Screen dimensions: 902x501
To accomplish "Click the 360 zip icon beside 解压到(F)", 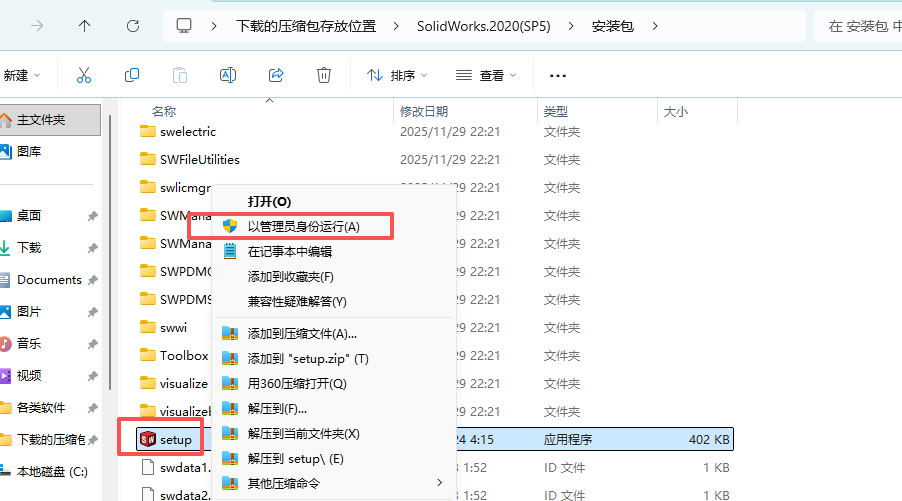I will [x=230, y=408].
